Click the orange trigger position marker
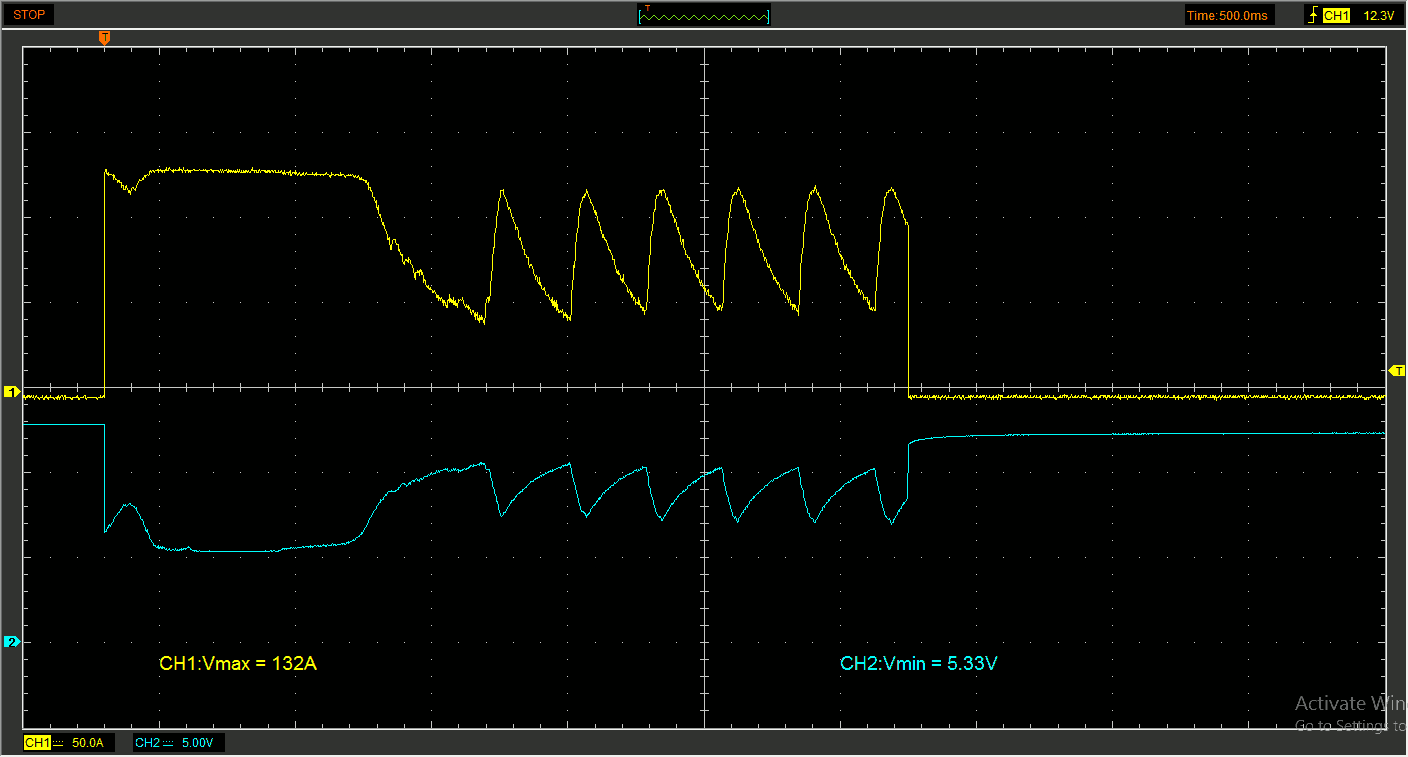Viewport: 1408px width, 757px height. point(104,38)
